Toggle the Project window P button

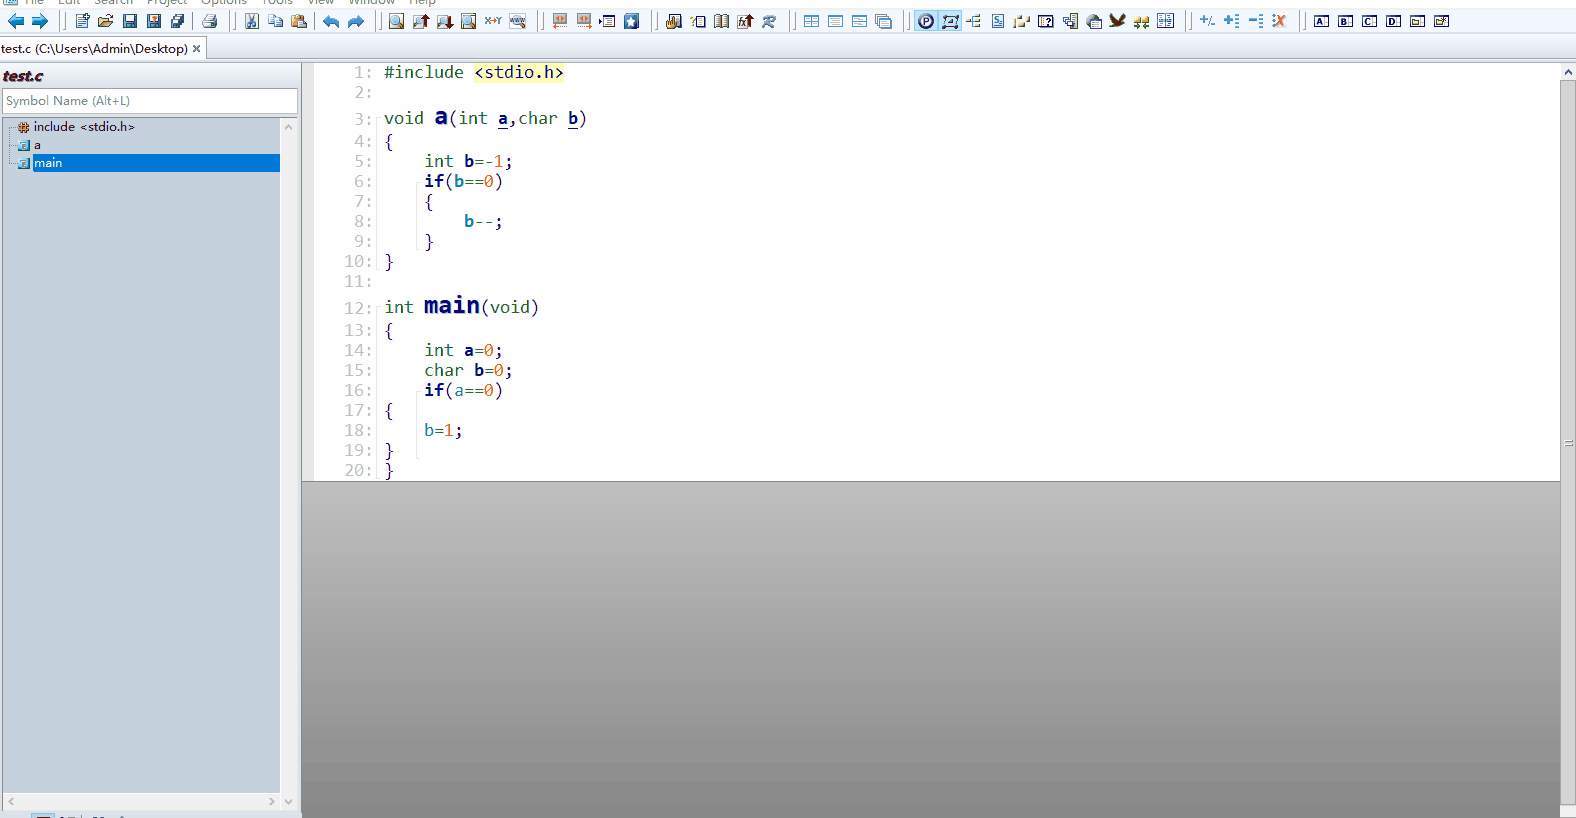point(926,21)
